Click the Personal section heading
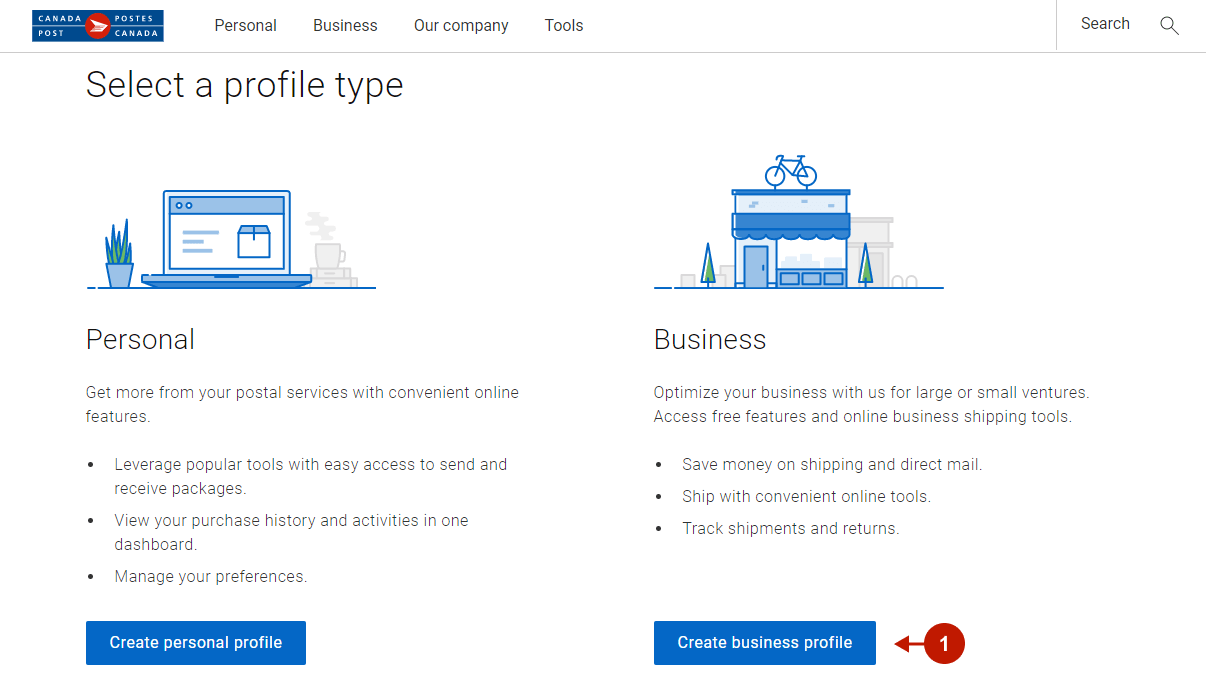This screenshot has height=700, width=1206. coord(140,340)
